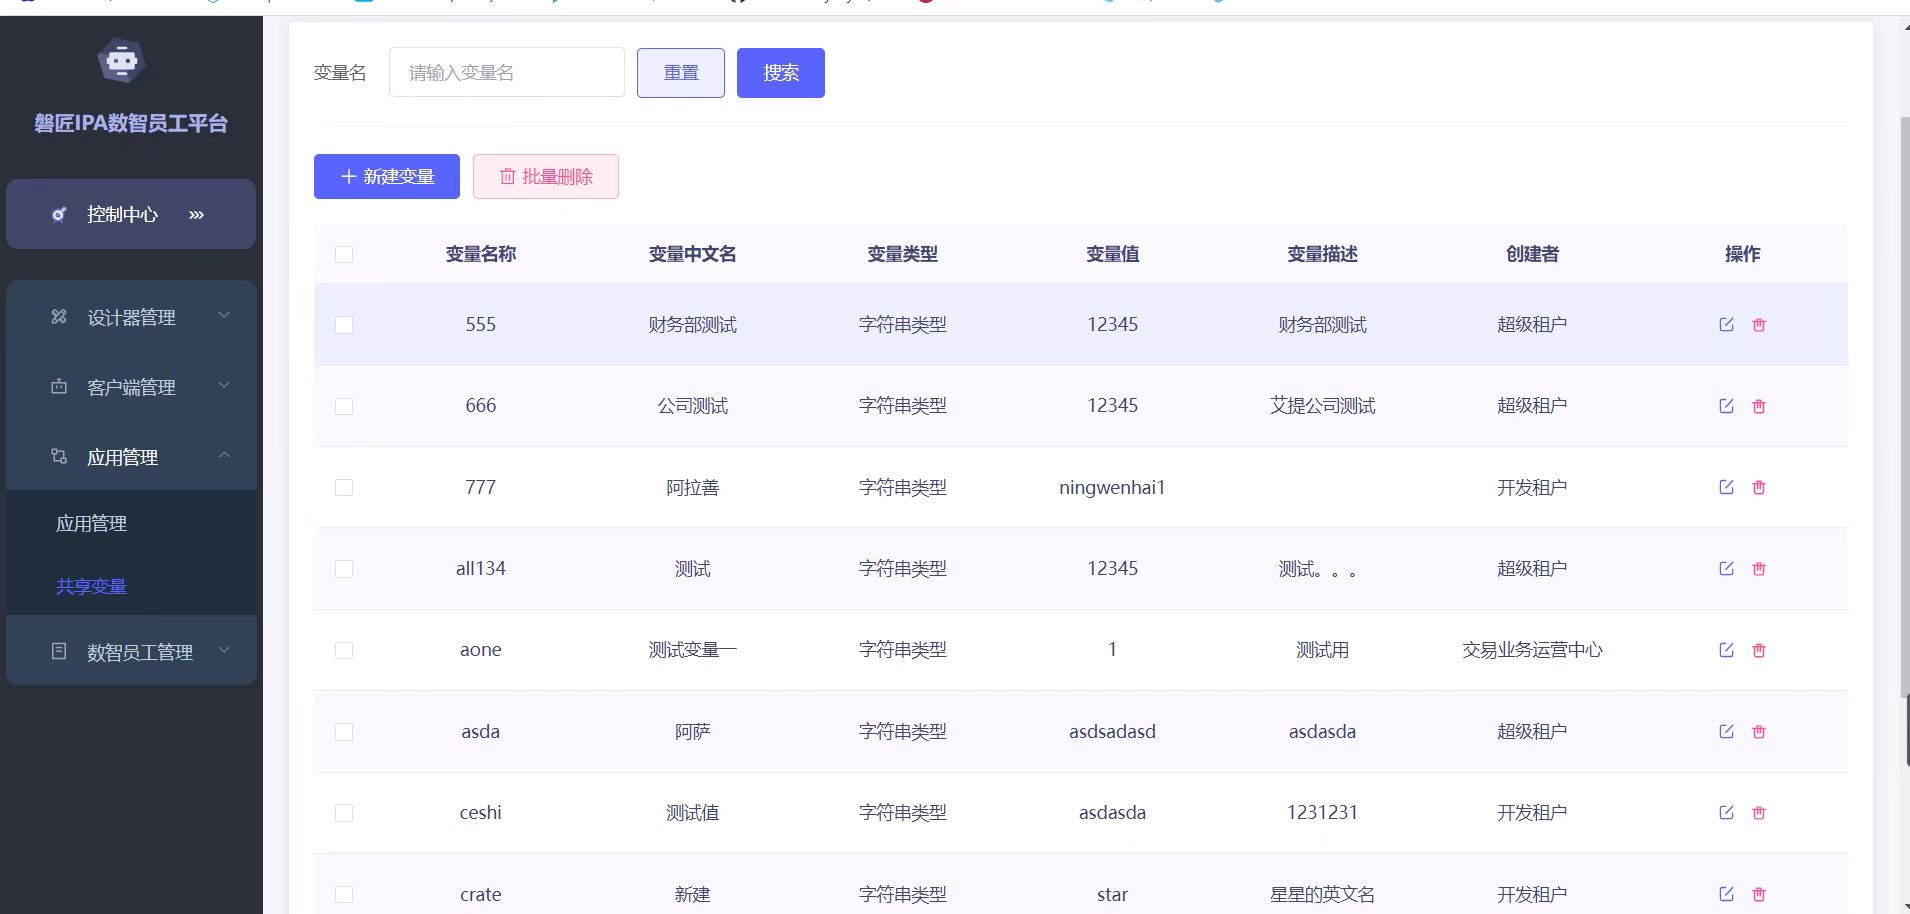Screen dimensions: 1910x914
Task: Delete the crate variable row
Action: click(x=1759, y=894)
